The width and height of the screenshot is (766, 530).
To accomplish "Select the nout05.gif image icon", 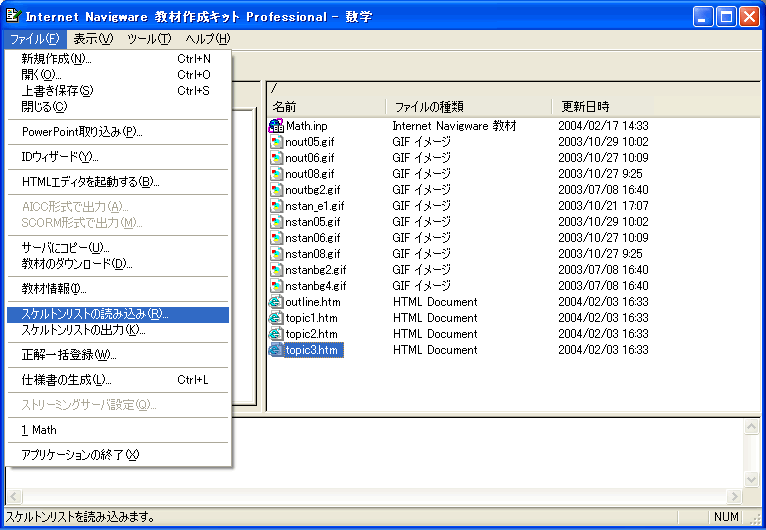I will [x=277, y=142].
